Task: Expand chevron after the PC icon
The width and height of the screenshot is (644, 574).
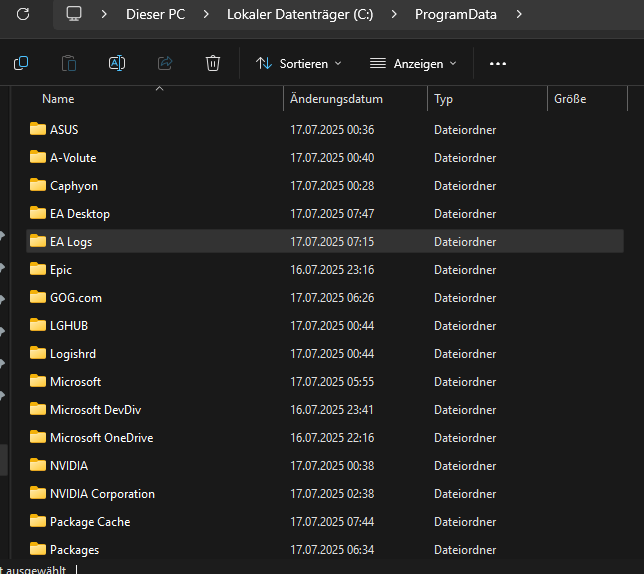Action: click(x=104, y=14)
